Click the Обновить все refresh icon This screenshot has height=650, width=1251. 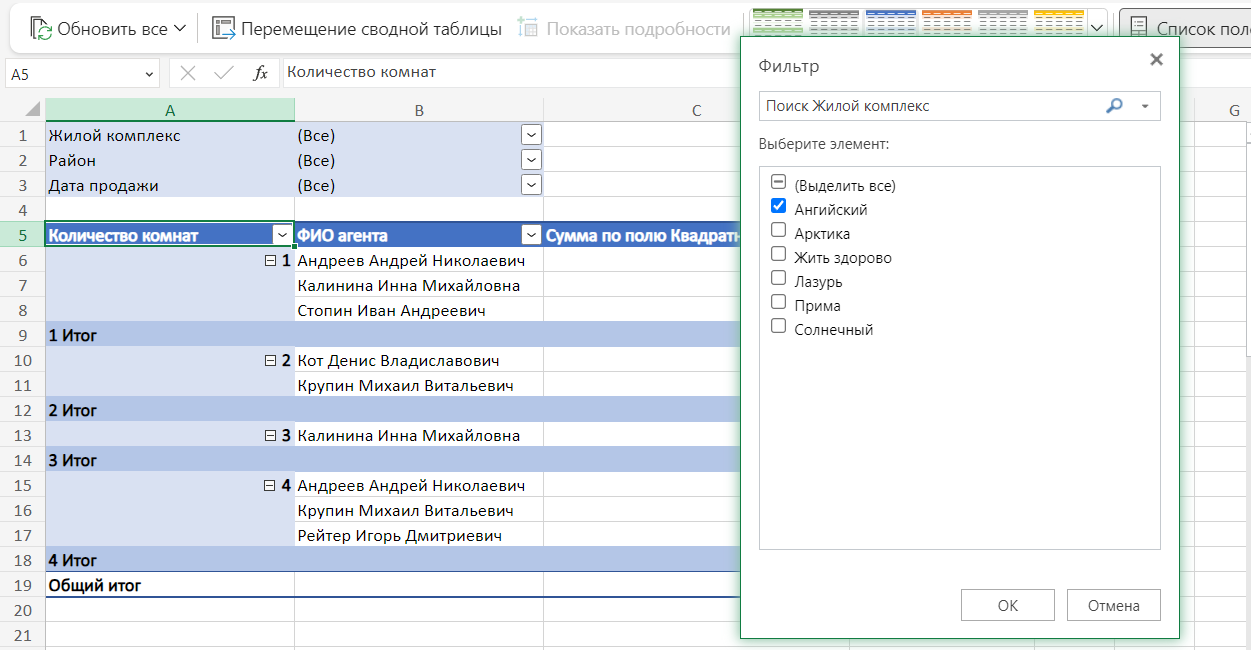point(42,29)
